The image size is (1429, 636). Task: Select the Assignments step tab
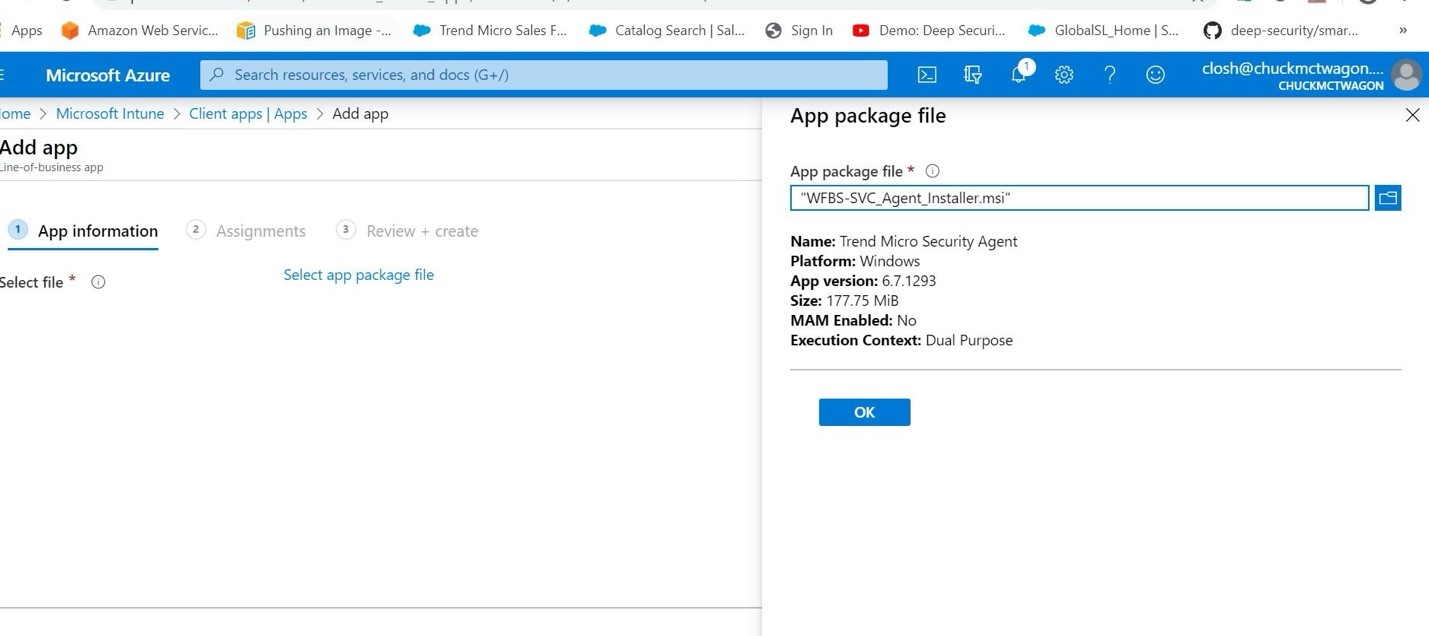pos(246,231)
